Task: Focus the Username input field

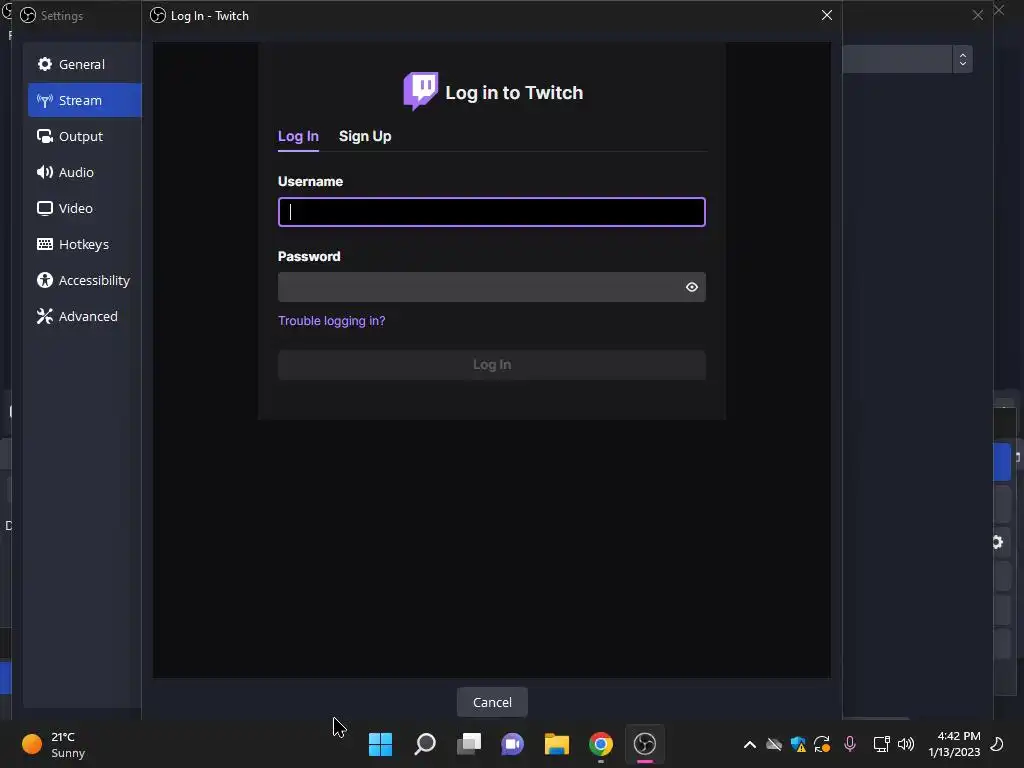Action: tap(492, 212)
